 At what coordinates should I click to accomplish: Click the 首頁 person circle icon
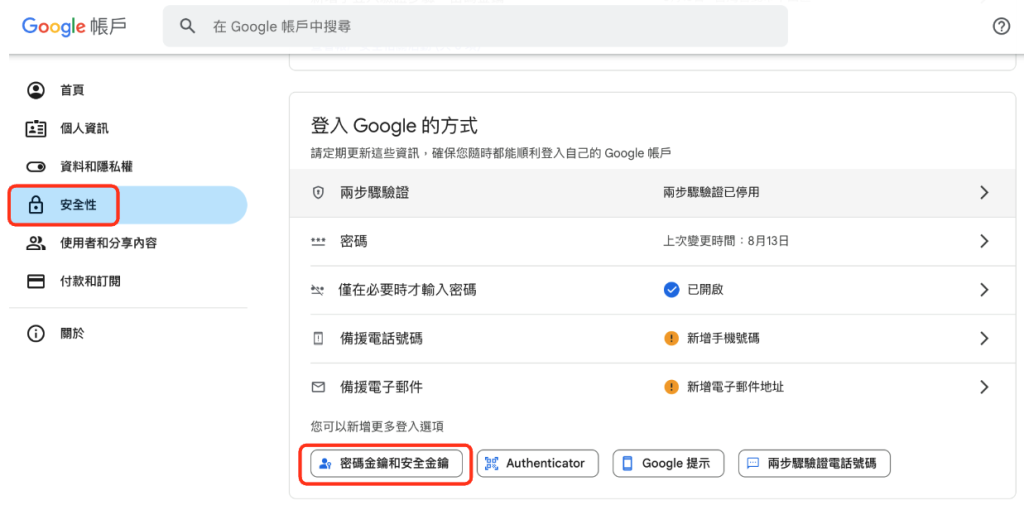tap(35, 90)
